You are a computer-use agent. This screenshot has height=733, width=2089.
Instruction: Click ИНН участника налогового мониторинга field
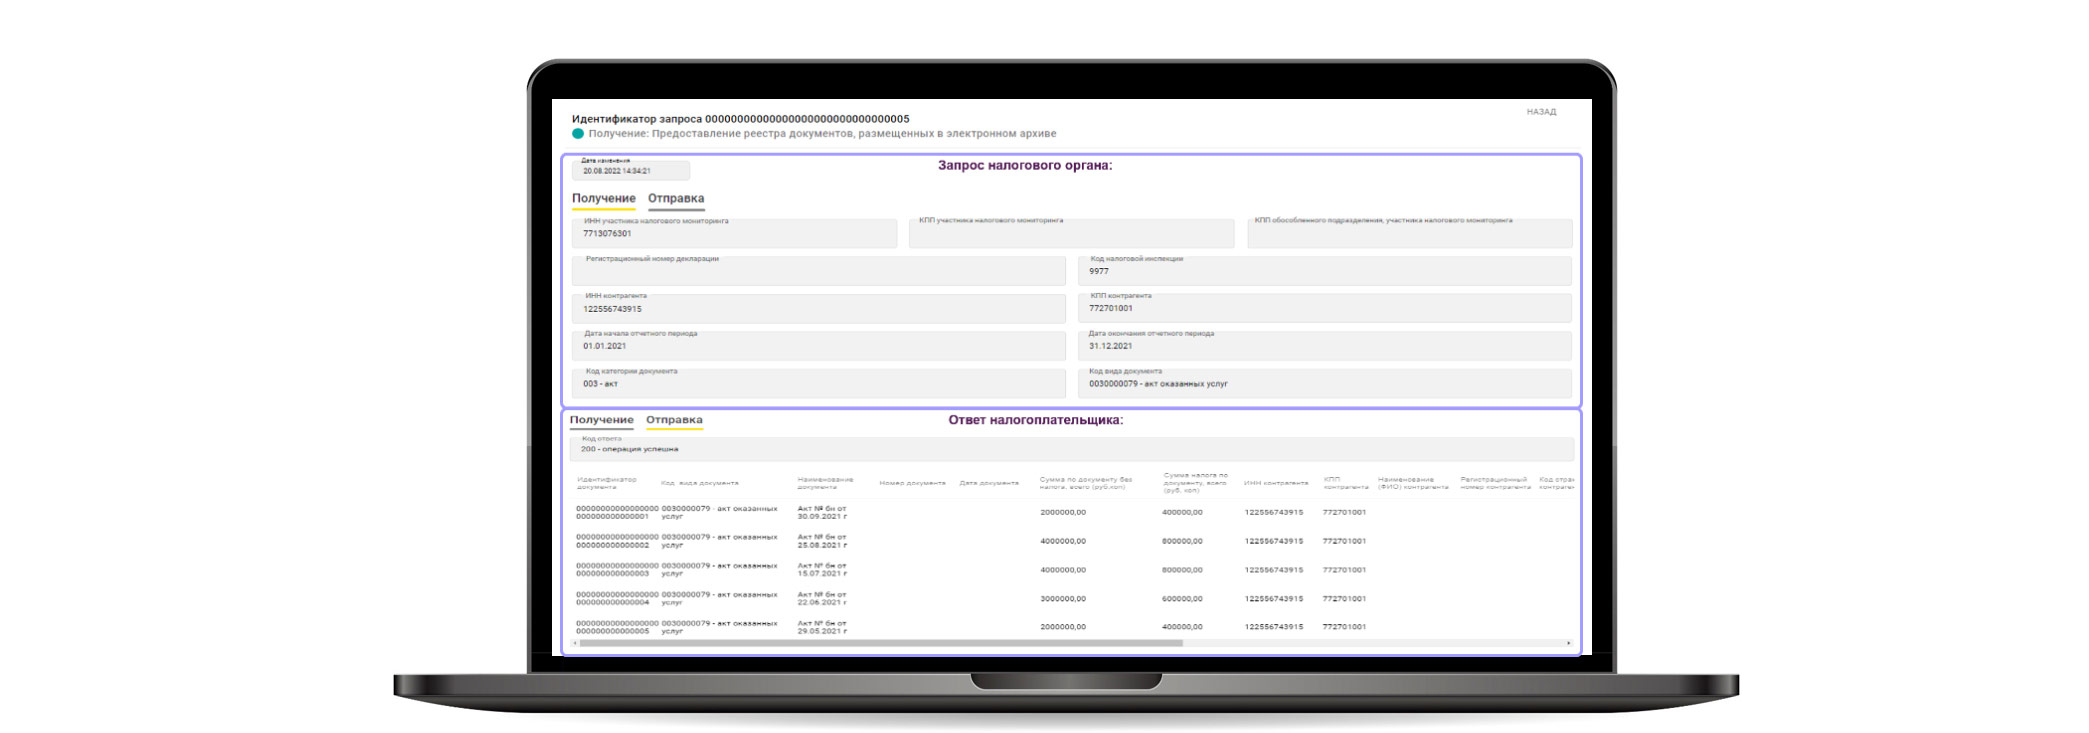(733, 234)
